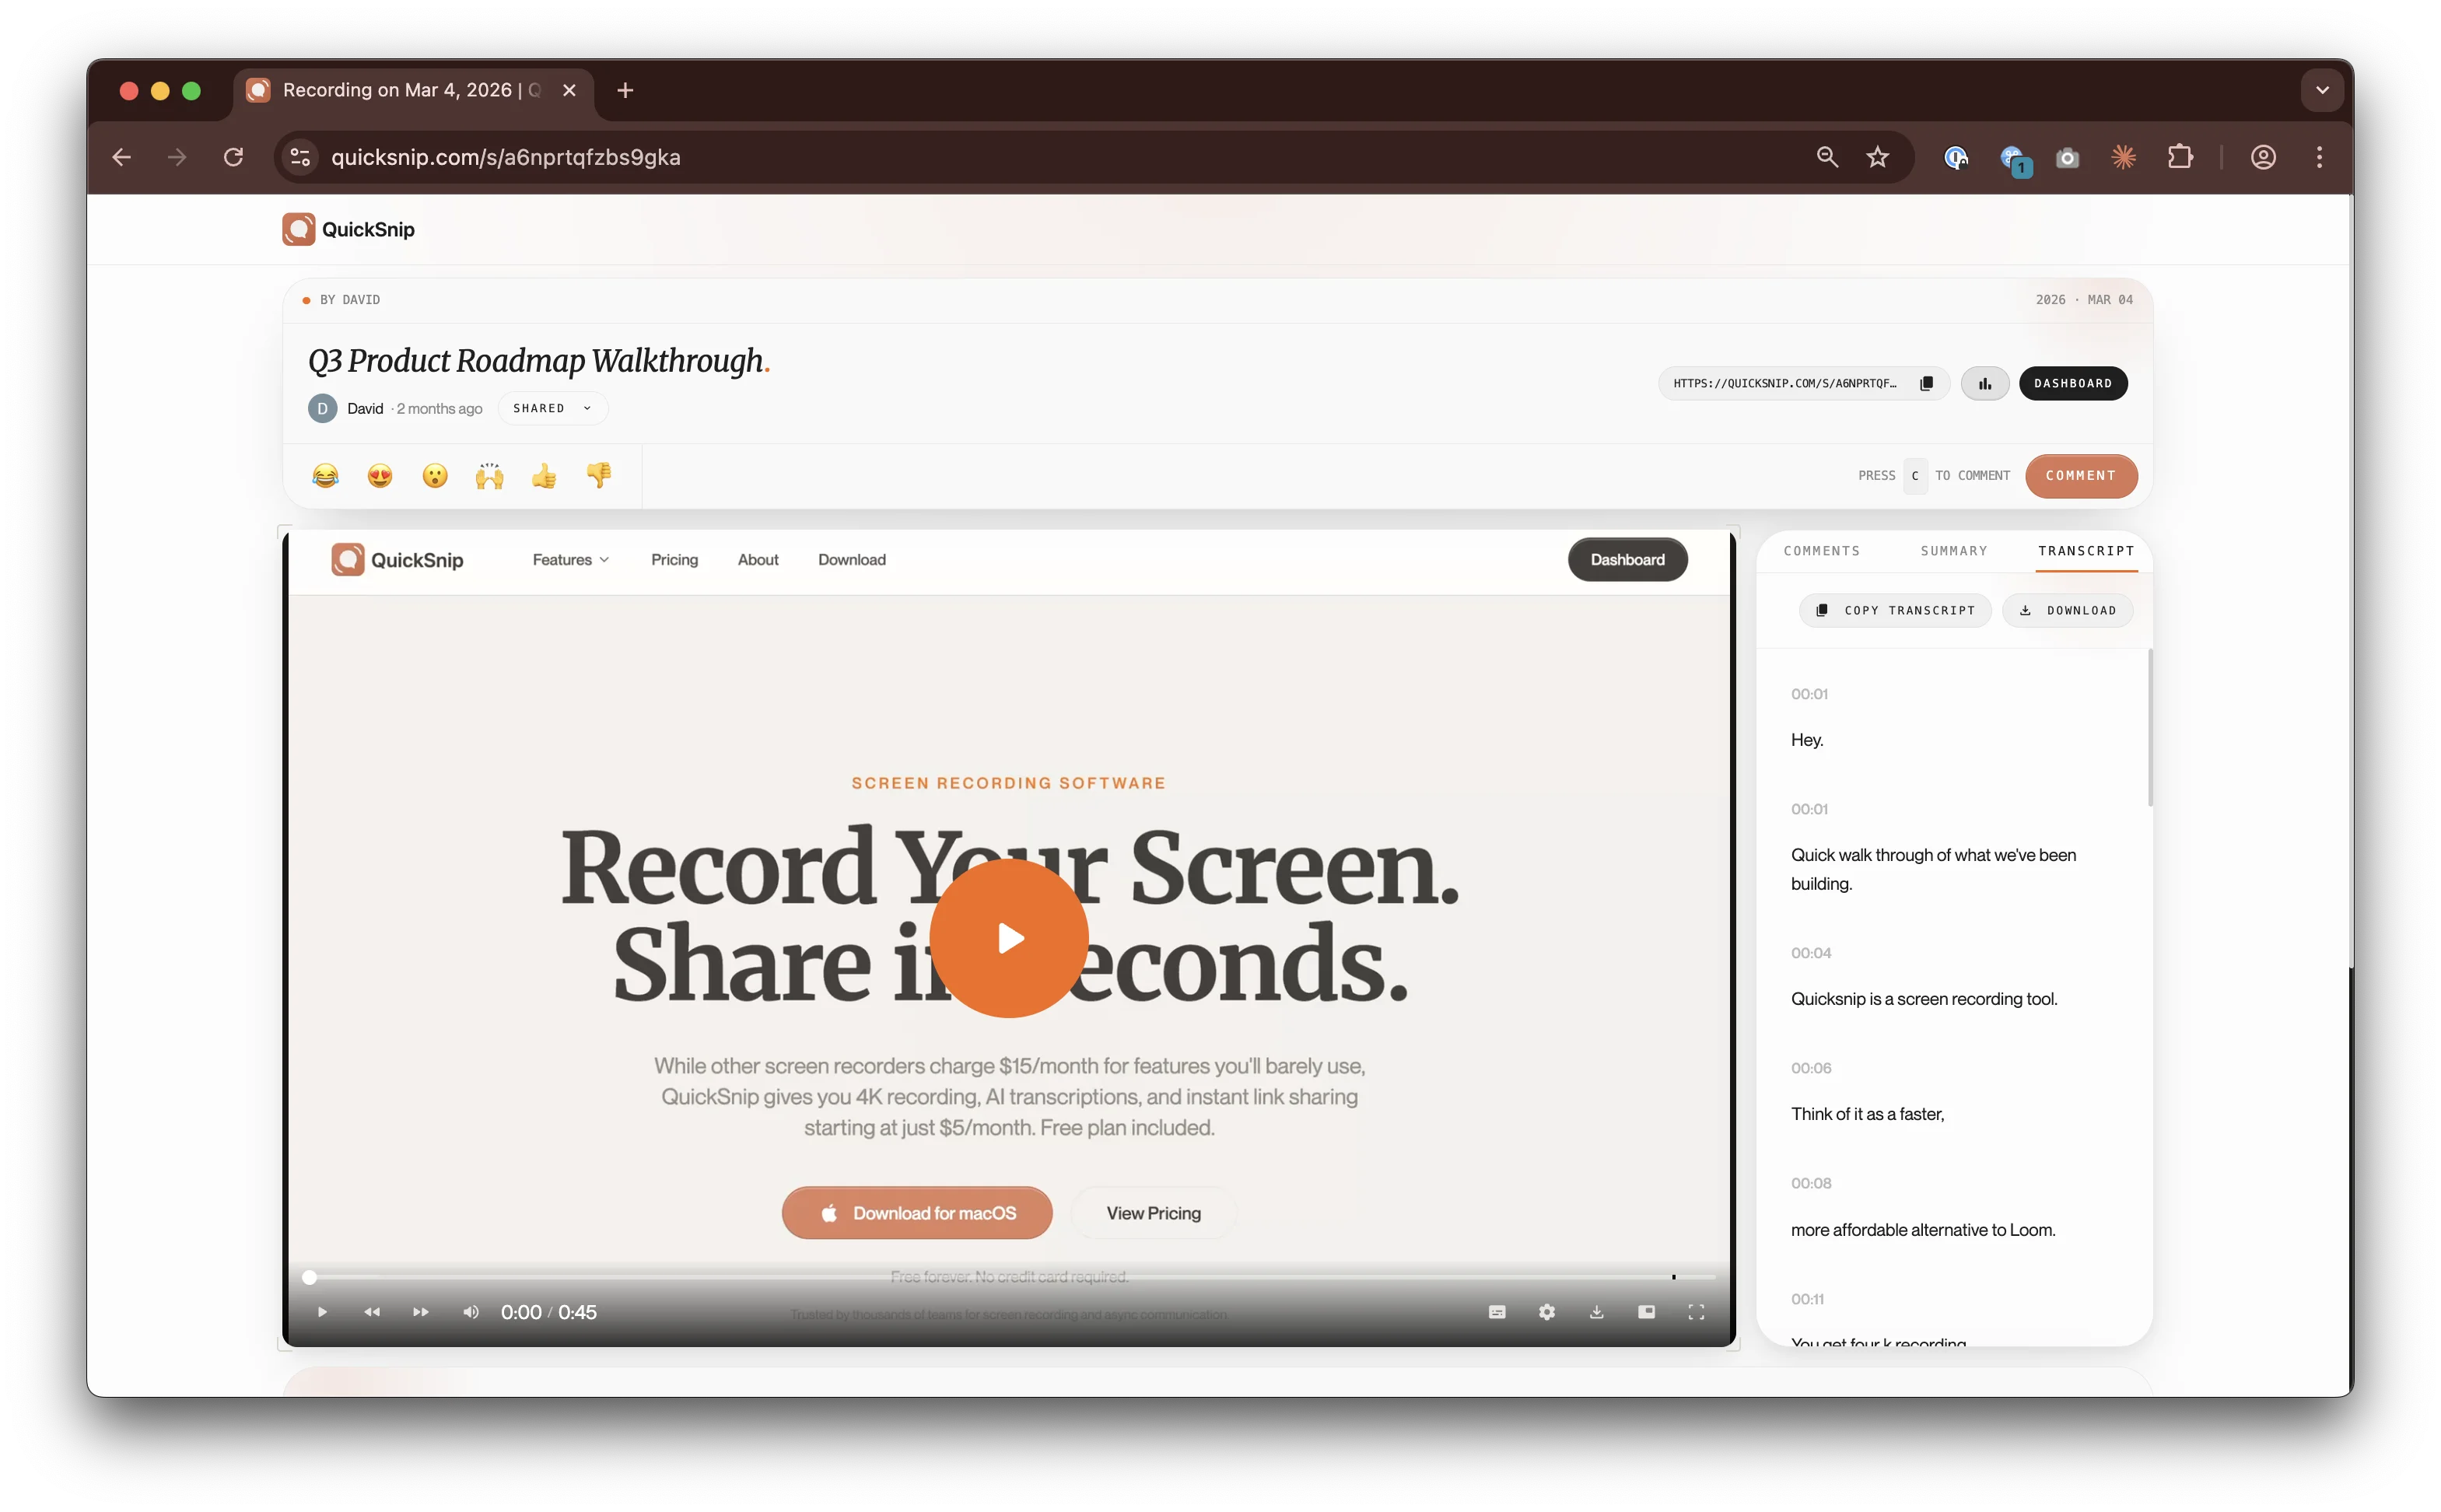Open a new browser tab
2441x1512 pixels.
[x=625, y=91]
